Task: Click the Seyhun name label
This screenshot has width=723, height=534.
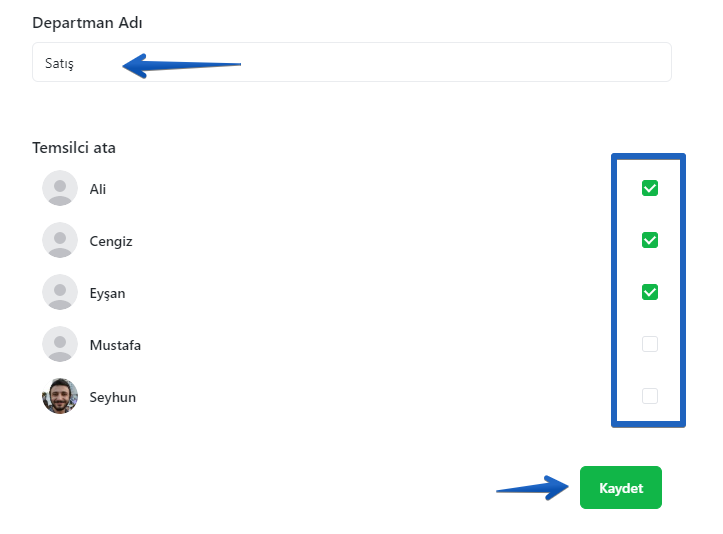Action: coord(113,398)
